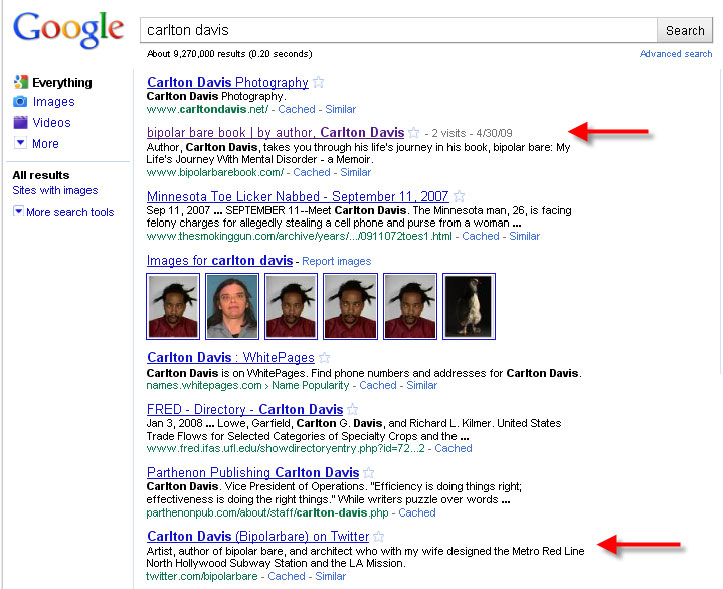This screenshot has width=723, height=589.
Task: Open Cached link for parthenonpub.com result
Action: coord(417,513)
